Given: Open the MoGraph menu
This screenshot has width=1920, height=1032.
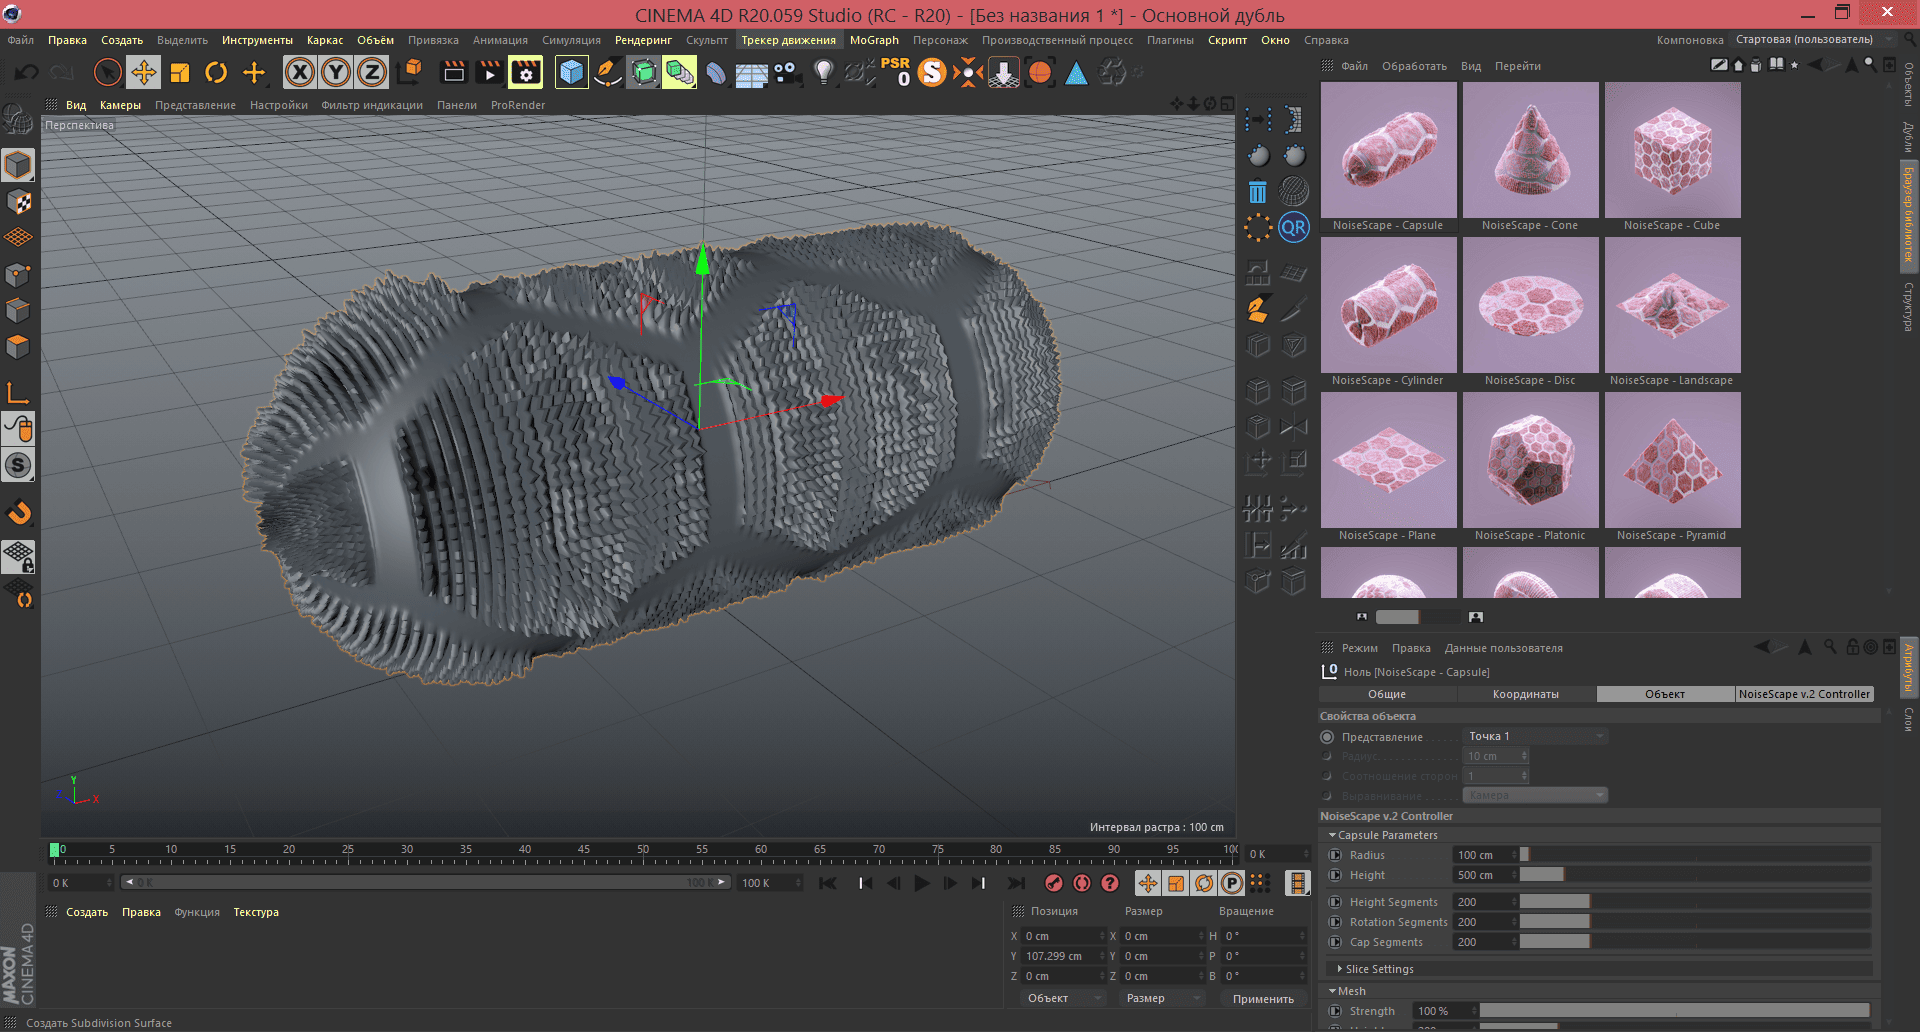Looking at the screenshot, I should pos(874,40).
